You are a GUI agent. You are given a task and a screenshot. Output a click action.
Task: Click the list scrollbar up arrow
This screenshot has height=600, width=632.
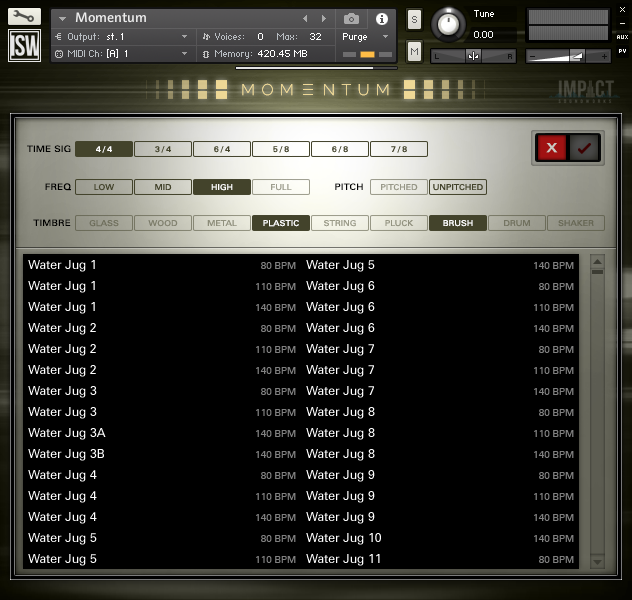pyautogui.click(x=597, y=262)
